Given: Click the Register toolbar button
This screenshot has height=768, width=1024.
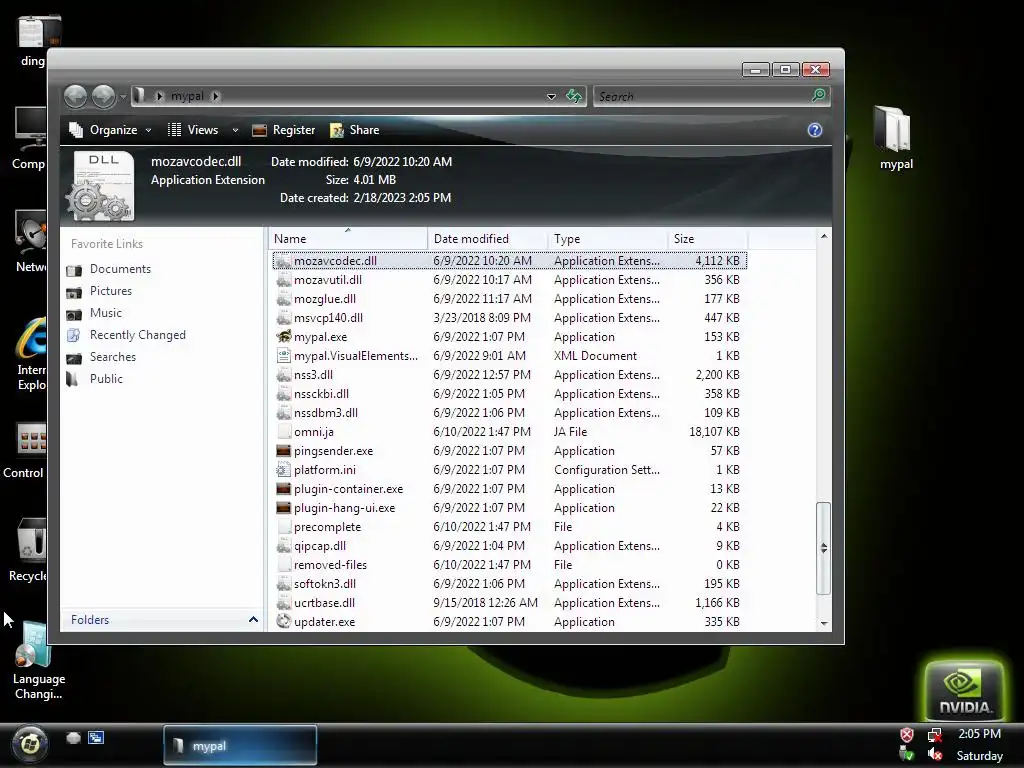Looking at the screenshot, I should pos(283,130).
